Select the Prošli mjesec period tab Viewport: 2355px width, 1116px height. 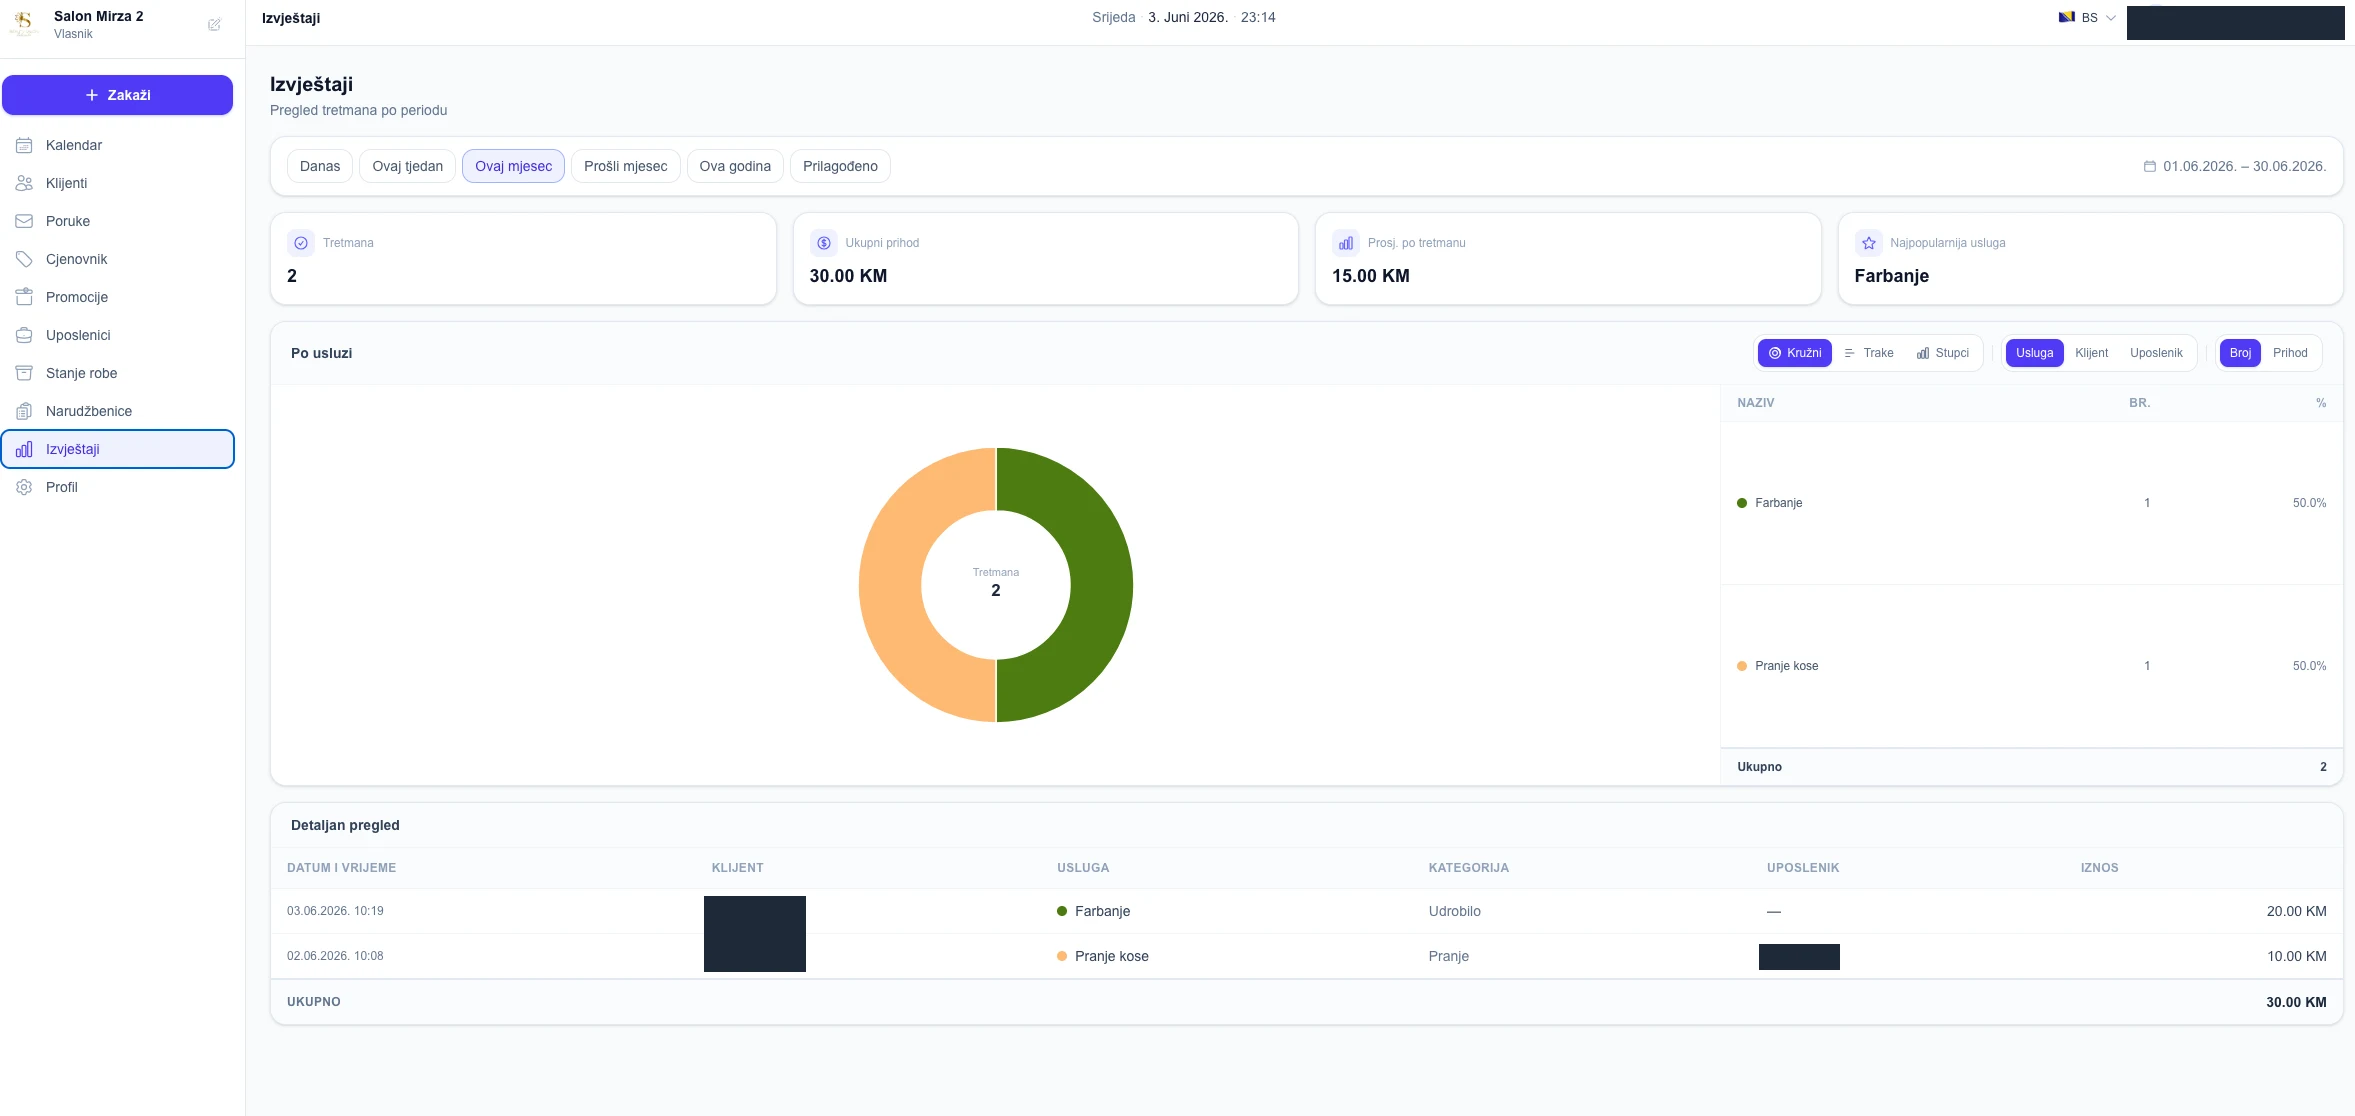tap(626, 166)
